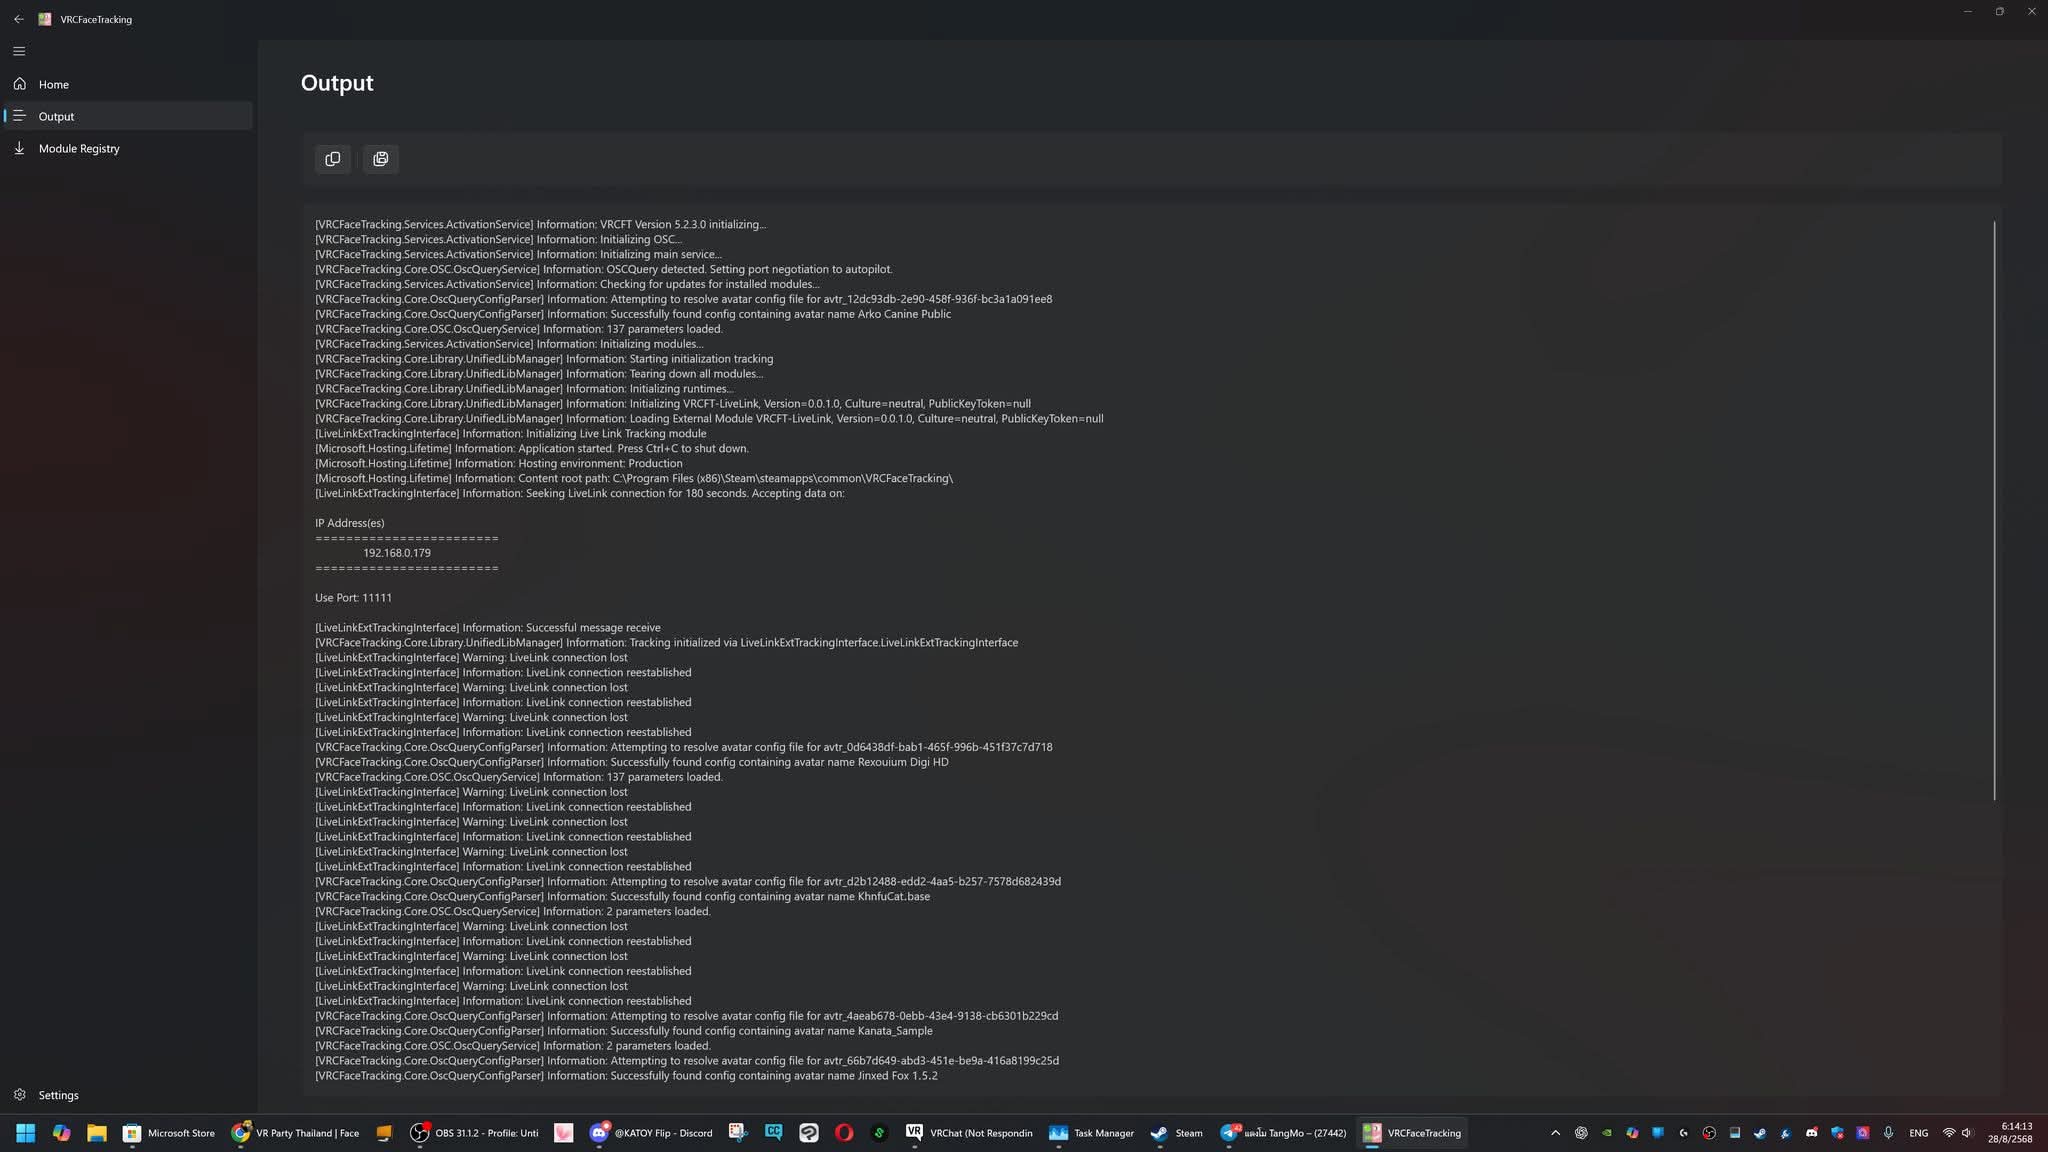Switch to the Telegram TangMo chat window

[1283, 1133]
